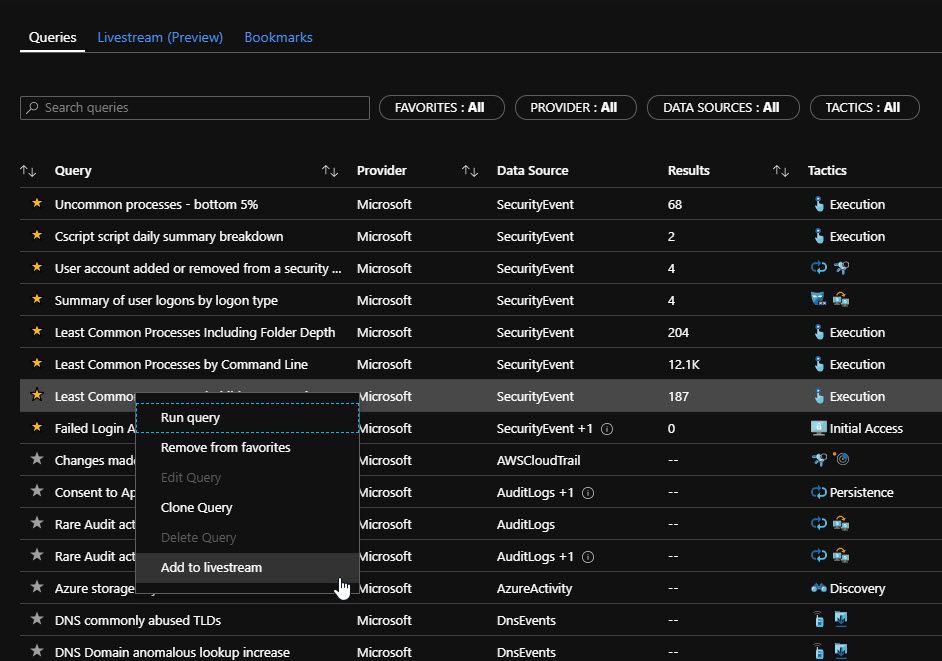
Task: Open the Bookmarks tab
Action: (278, 37)
